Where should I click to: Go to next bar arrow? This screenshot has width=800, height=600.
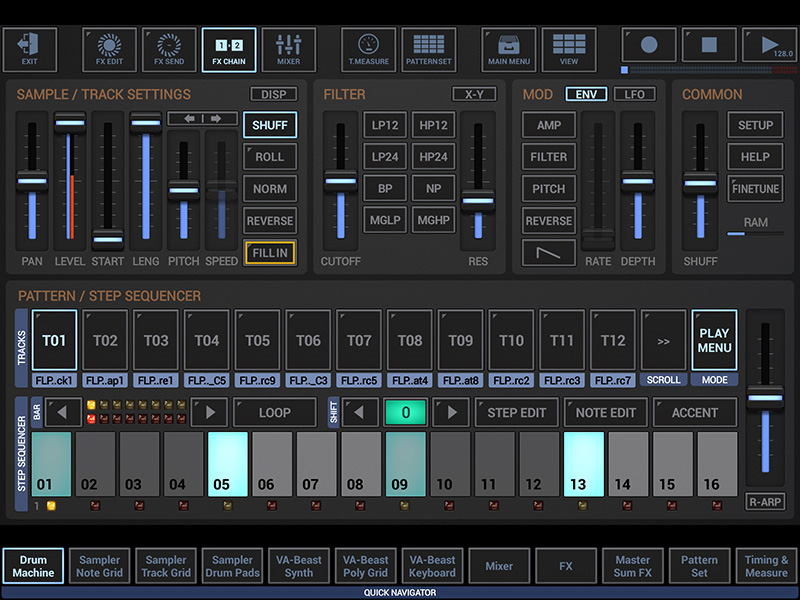pos(209,412)
